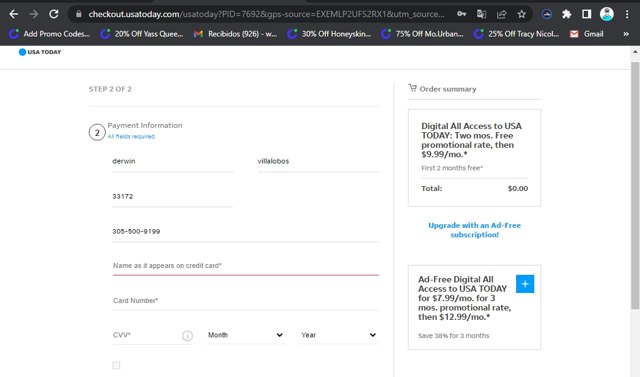Open the expiration Year dropdown
The height and width of the screenshot is (377, 640).
(x=338, y=335)
